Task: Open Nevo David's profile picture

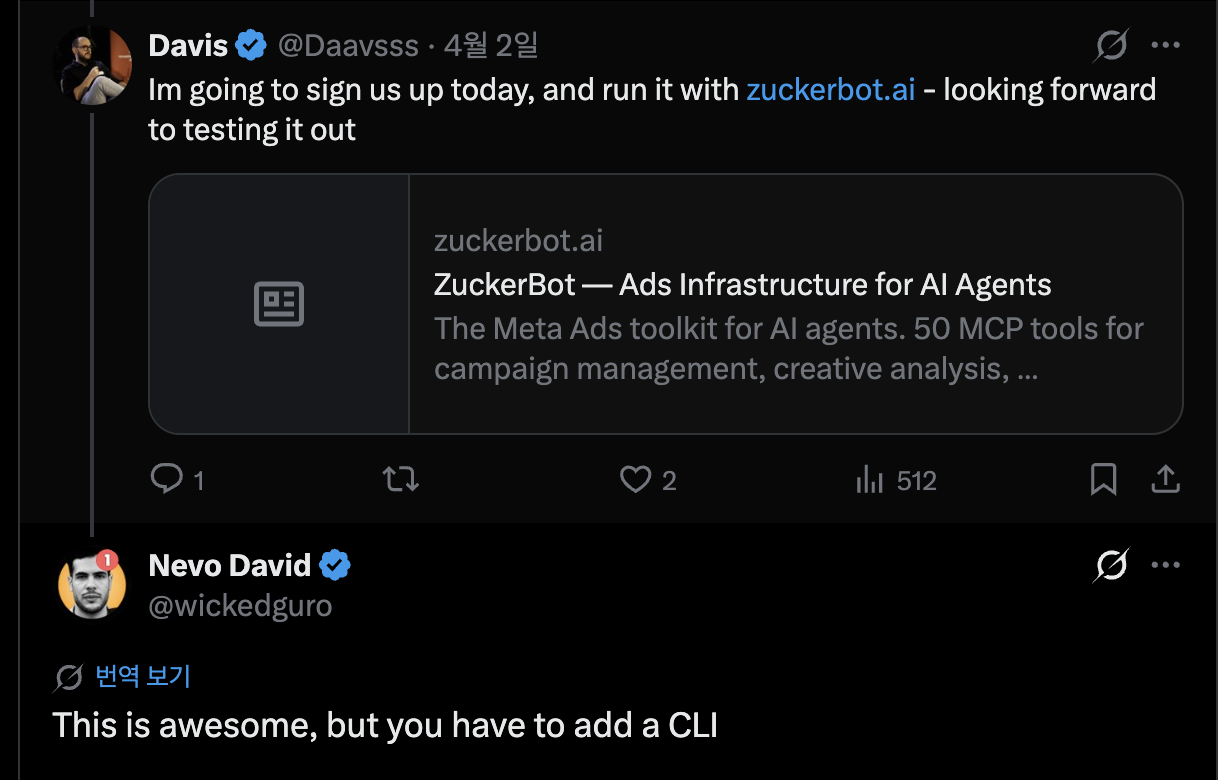Action: pyautogui.click(x=92, y=586)
